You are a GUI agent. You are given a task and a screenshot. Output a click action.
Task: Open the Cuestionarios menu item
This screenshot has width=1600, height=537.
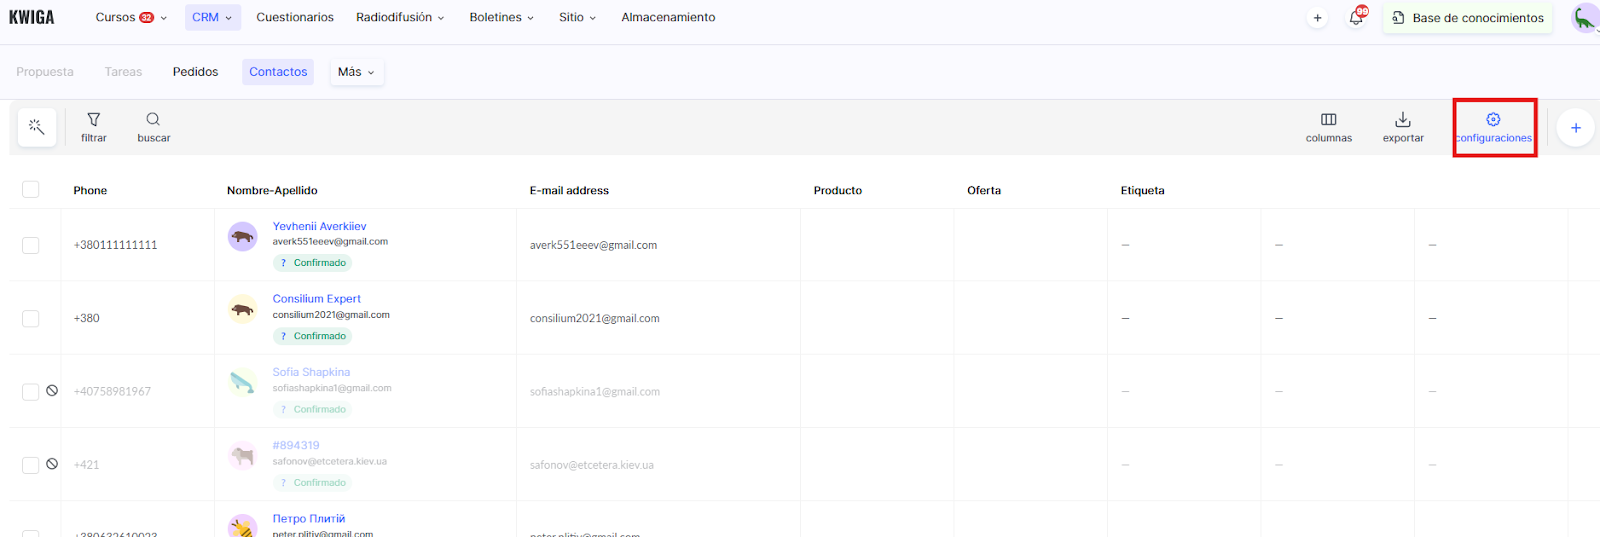coord(295,17)
